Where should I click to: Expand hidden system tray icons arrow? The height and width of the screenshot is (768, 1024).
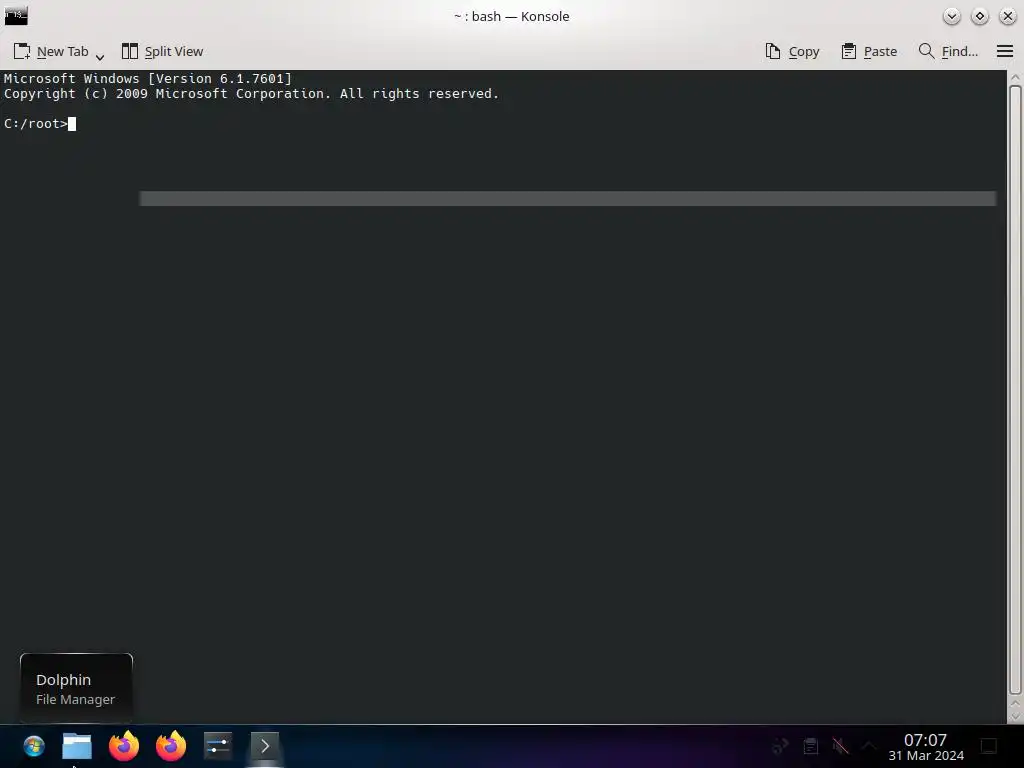pyautogui.click(x=869, y=746)
